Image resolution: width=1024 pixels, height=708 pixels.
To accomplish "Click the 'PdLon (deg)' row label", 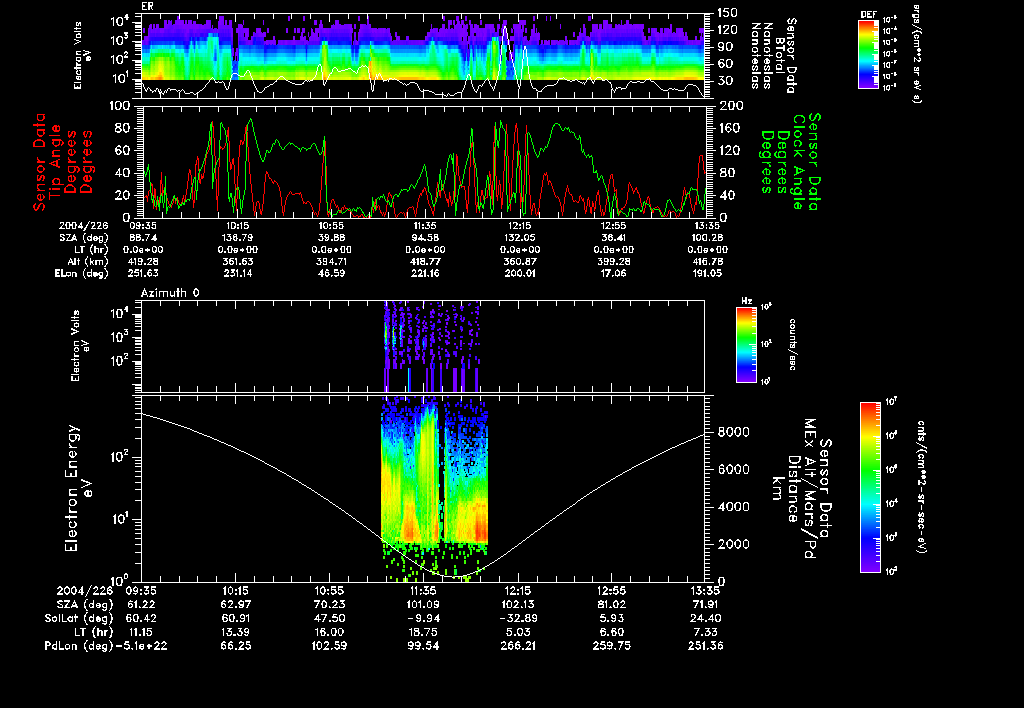I will [x=79, y=645].
